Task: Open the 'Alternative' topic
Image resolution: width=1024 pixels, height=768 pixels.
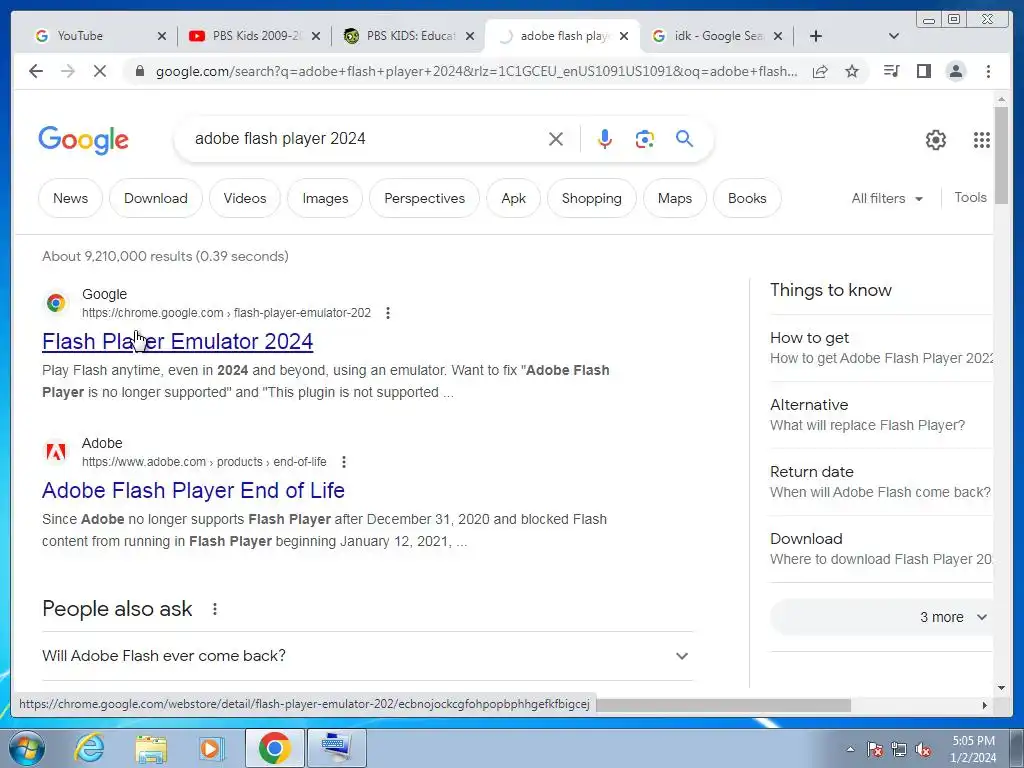Action: pos(881,415)
